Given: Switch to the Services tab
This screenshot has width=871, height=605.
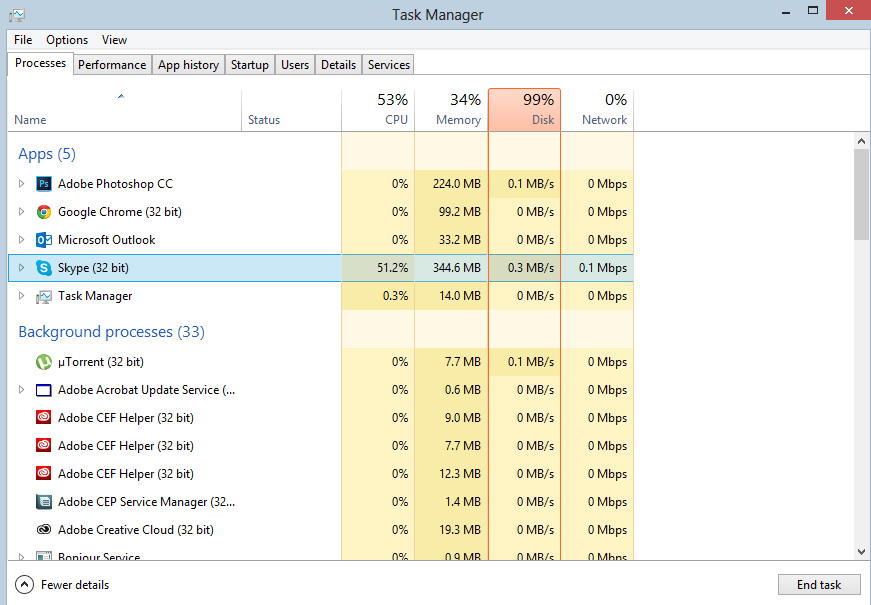Looking at the screenshot, I should (x=389, y=65).
